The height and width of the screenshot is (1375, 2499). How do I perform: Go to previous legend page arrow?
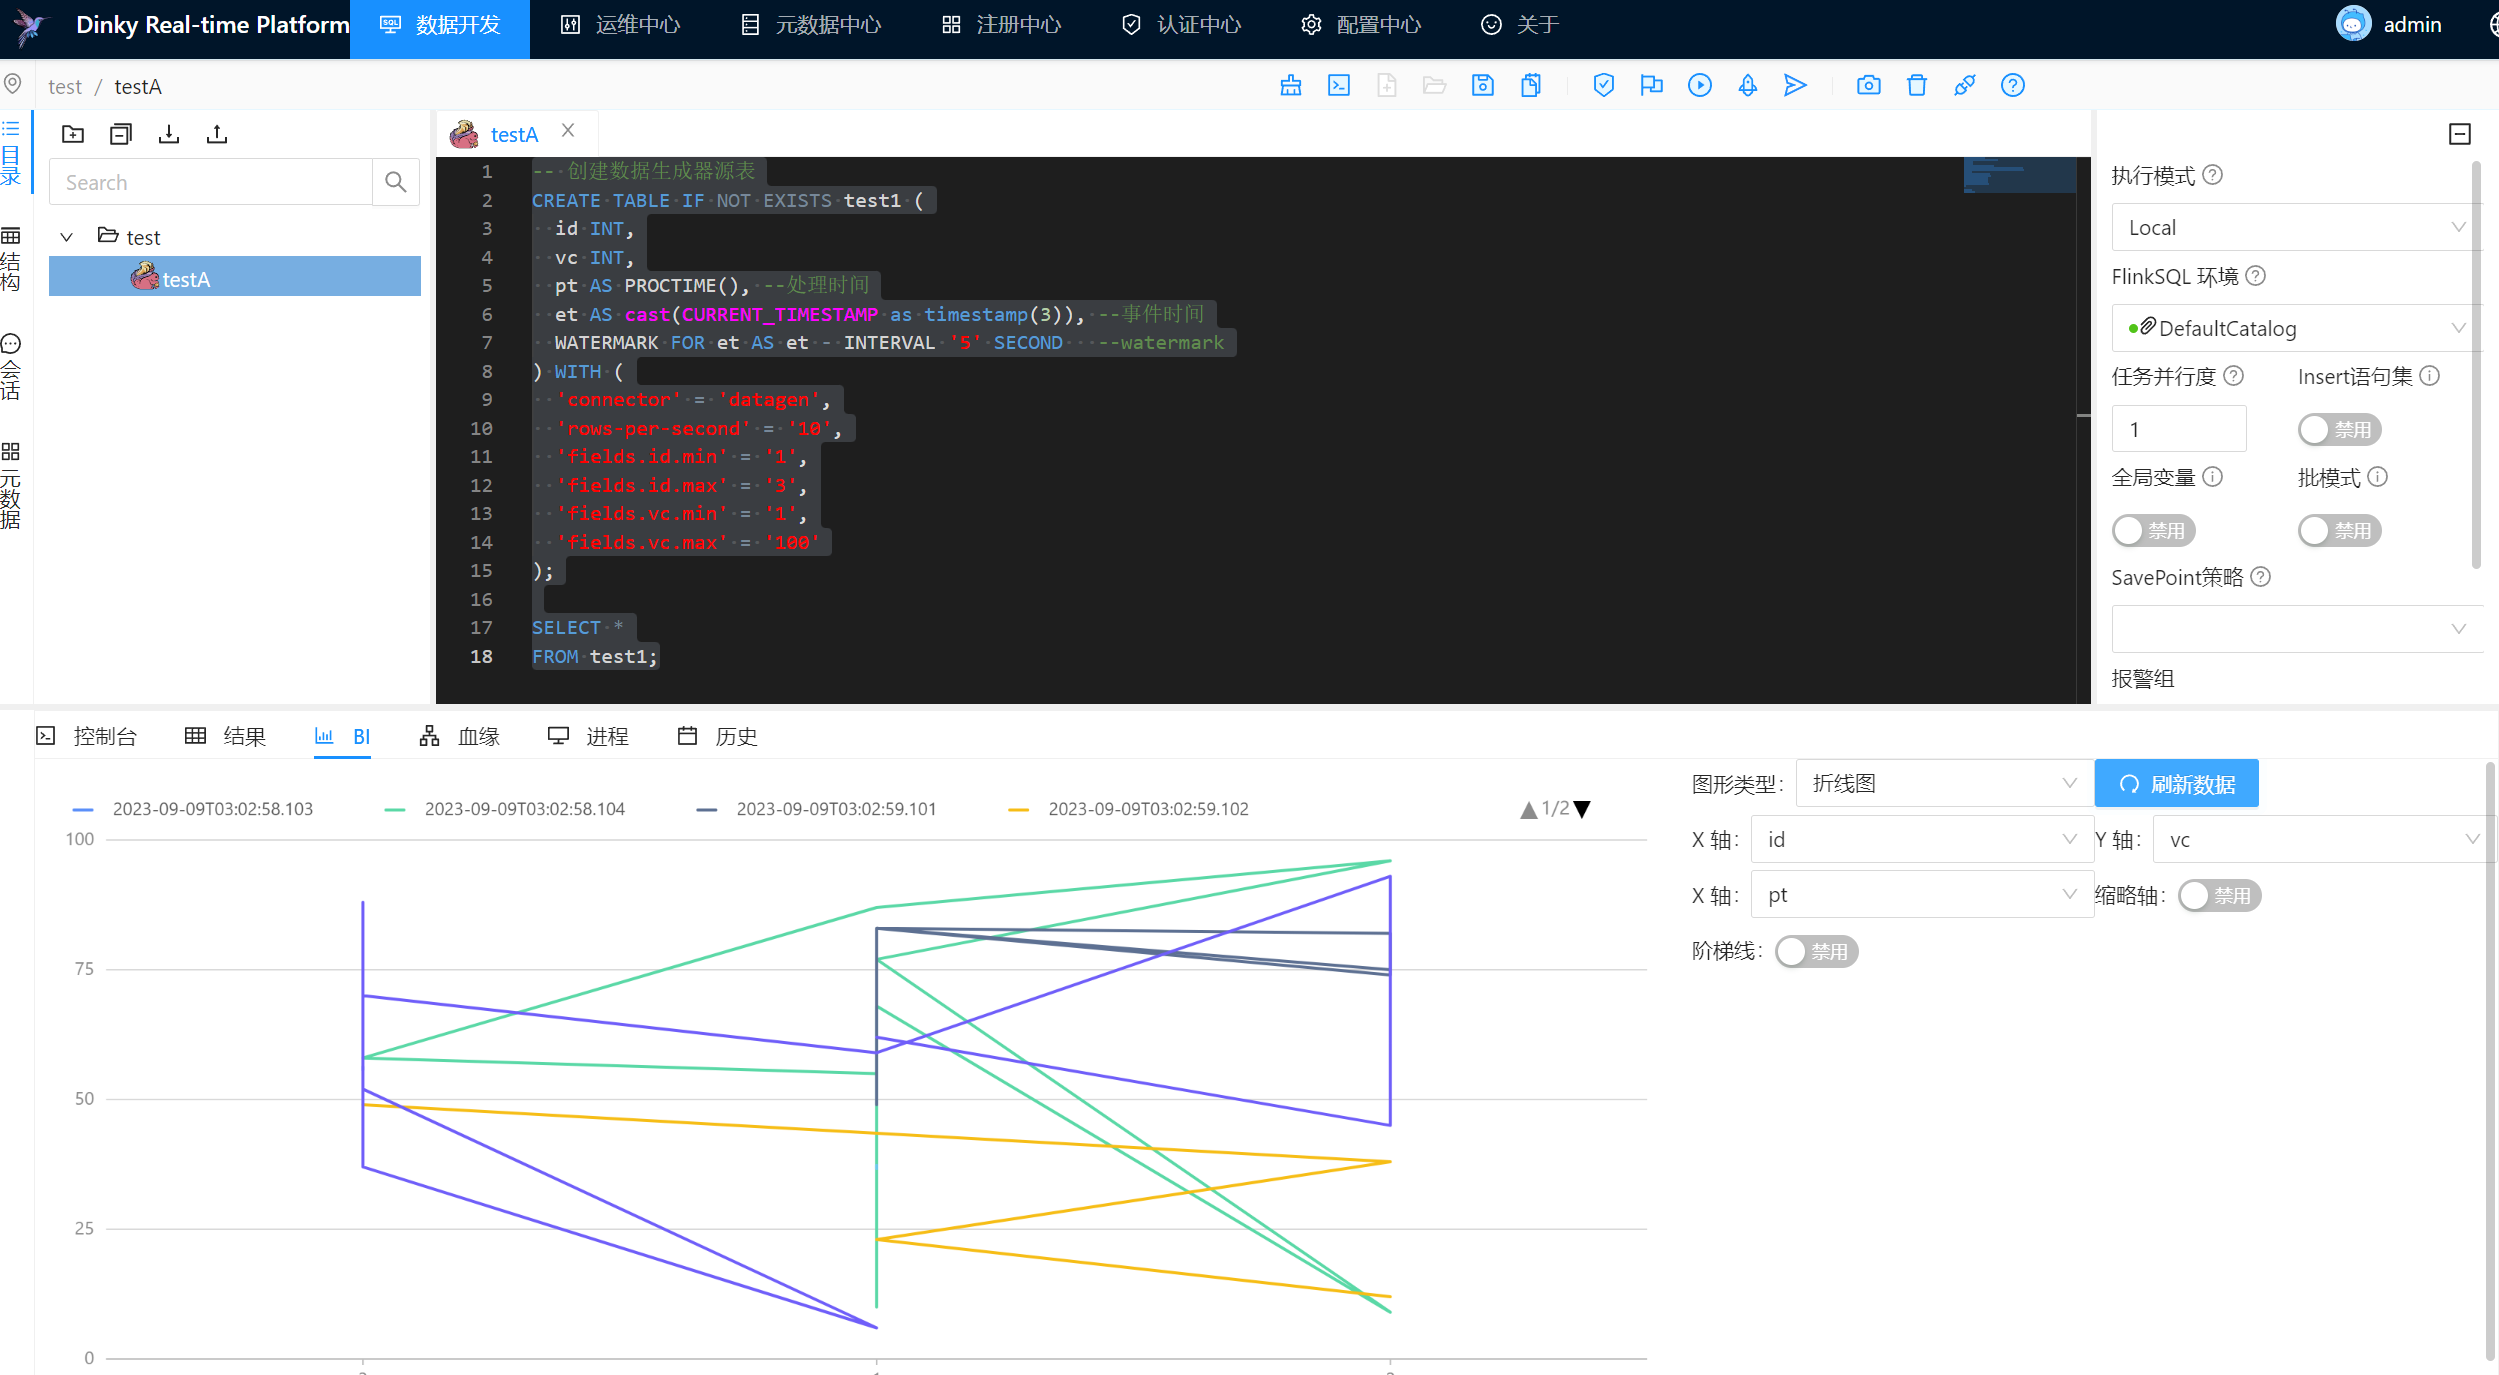pyautogui.click(x=1528, y=810)
